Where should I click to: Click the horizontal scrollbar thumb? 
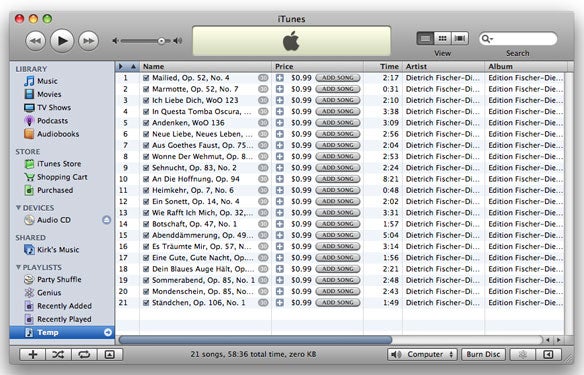point(255,340)
